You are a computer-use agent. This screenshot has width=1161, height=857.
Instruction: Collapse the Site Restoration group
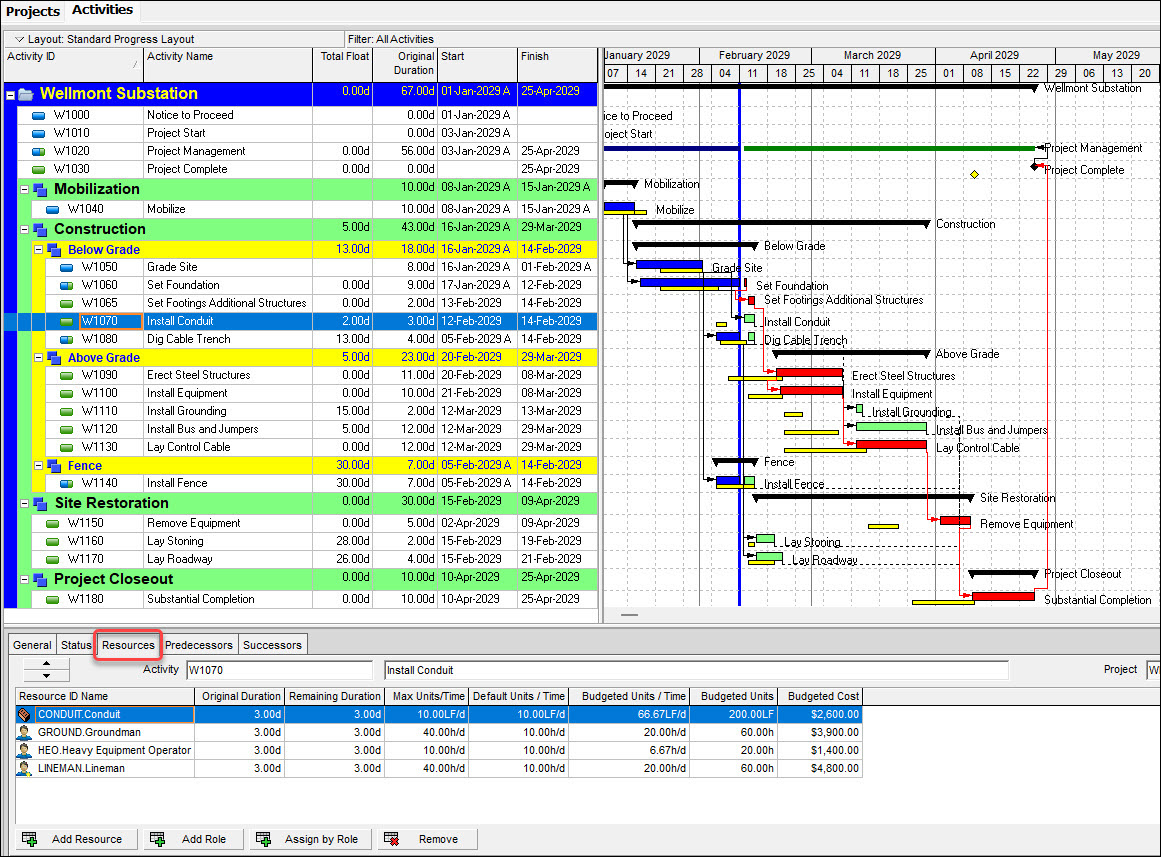[x=24, y=504]
